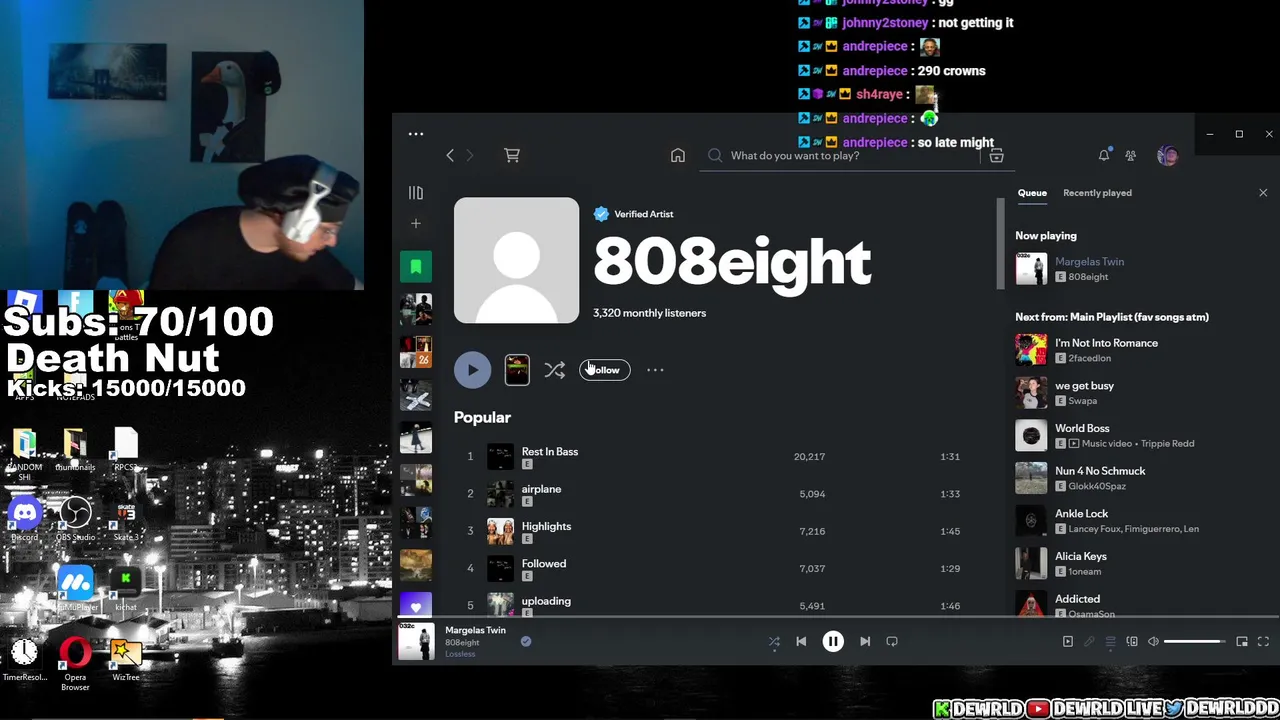The image size is (1280, 720).
Task: Click now playing album cover in player bar
Action: pos(416,641)
